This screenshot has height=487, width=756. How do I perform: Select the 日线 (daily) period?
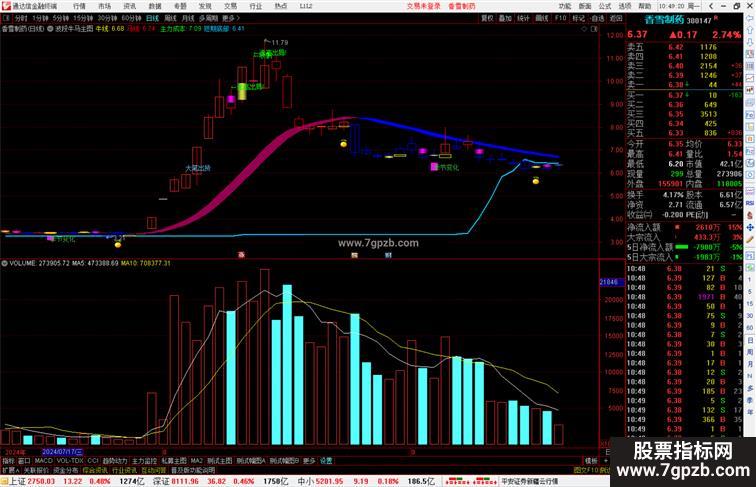point(152,18)
